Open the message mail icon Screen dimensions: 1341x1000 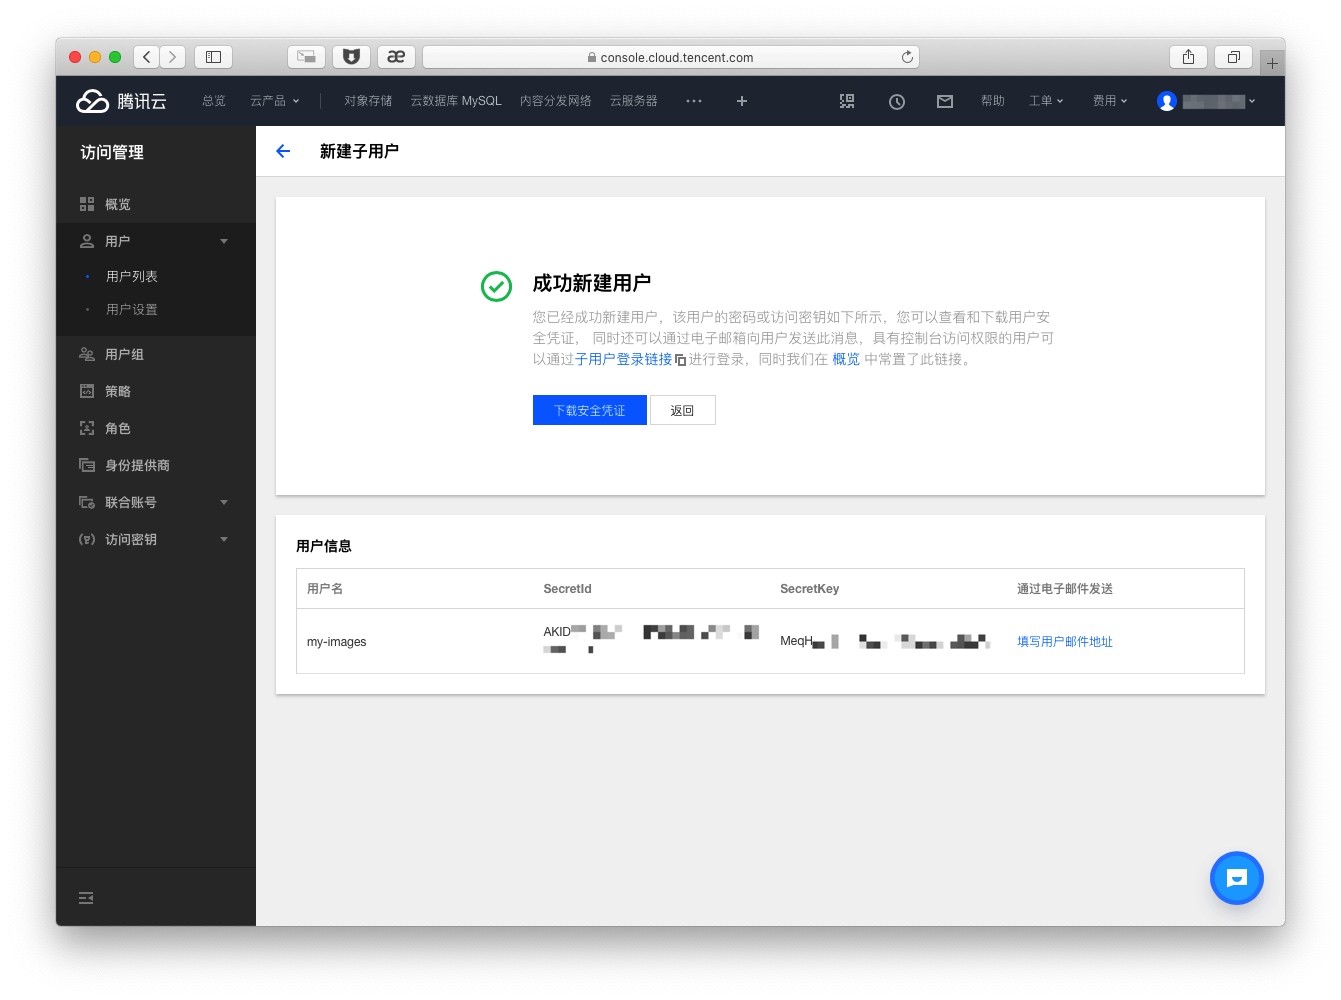pos(945,101)
